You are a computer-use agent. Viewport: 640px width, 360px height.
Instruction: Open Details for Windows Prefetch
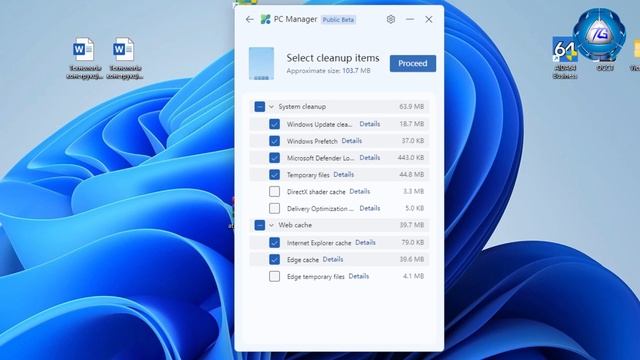(351, 141)
